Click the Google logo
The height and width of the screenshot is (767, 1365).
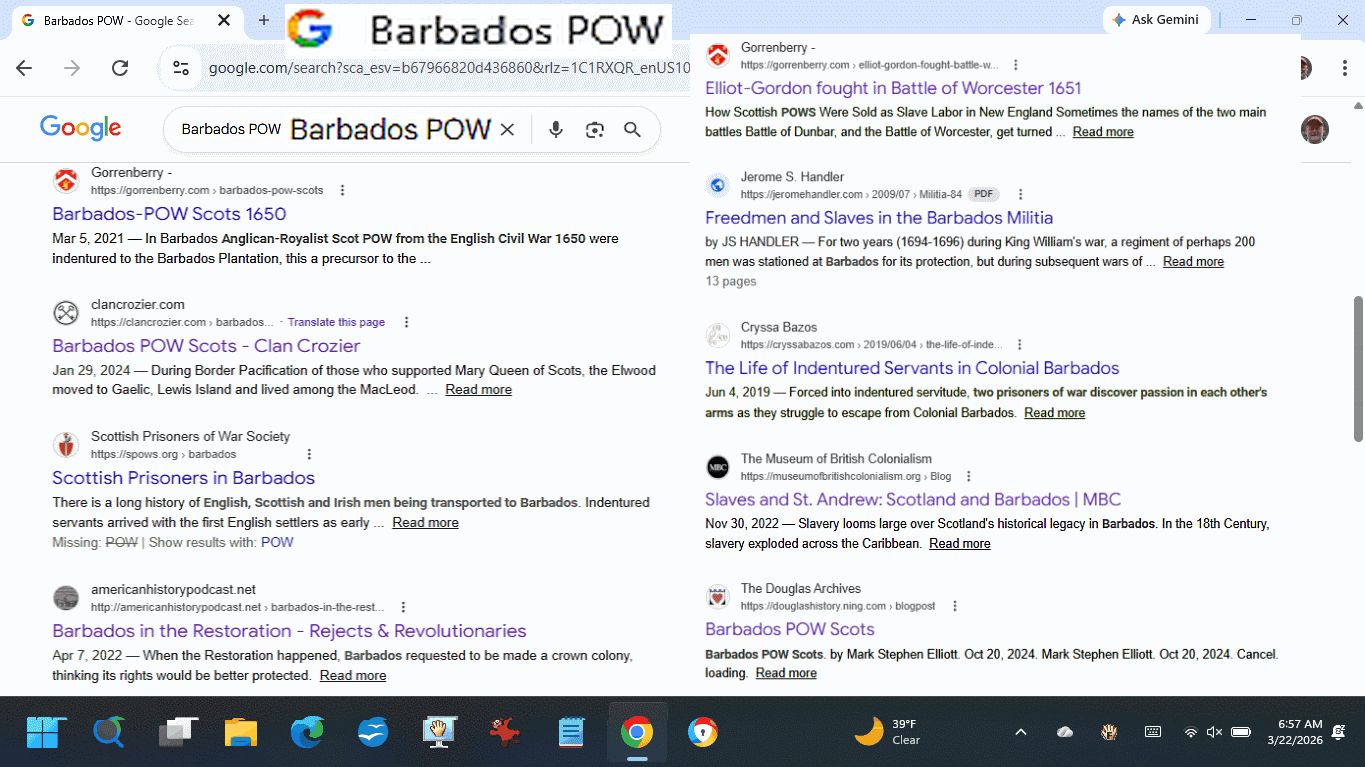(x=80, y=128)
